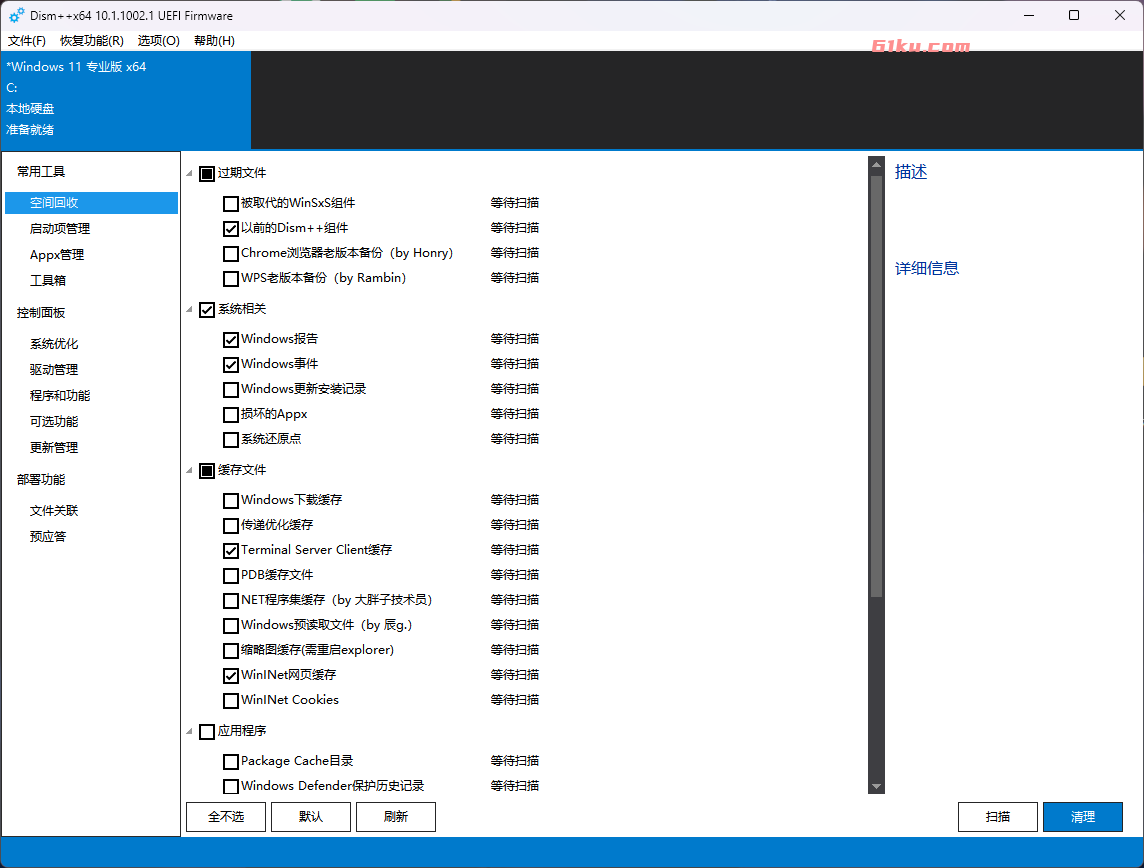Click 等待扫描 status beside WinINet Cookies
1144x868 pixels.
(514, 700)
